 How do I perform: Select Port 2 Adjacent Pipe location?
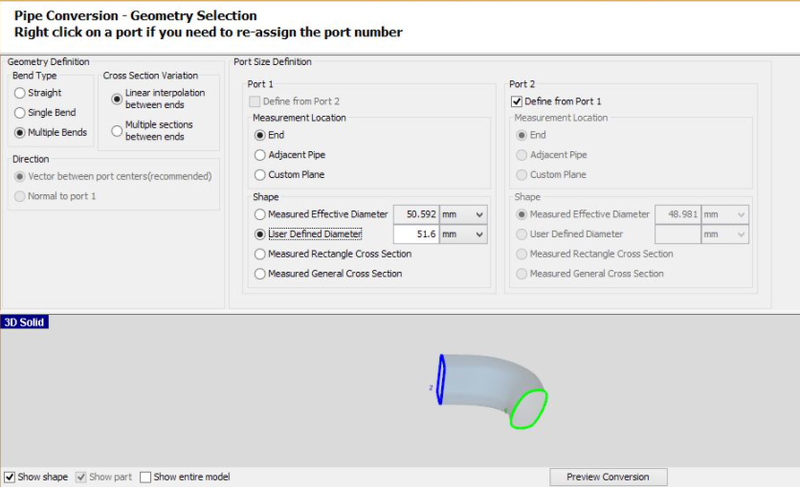(x=521, y=155)
